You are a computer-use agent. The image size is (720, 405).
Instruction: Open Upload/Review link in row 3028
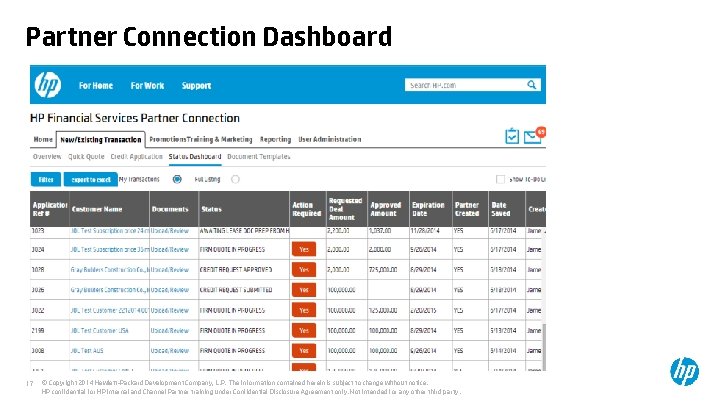170,270
